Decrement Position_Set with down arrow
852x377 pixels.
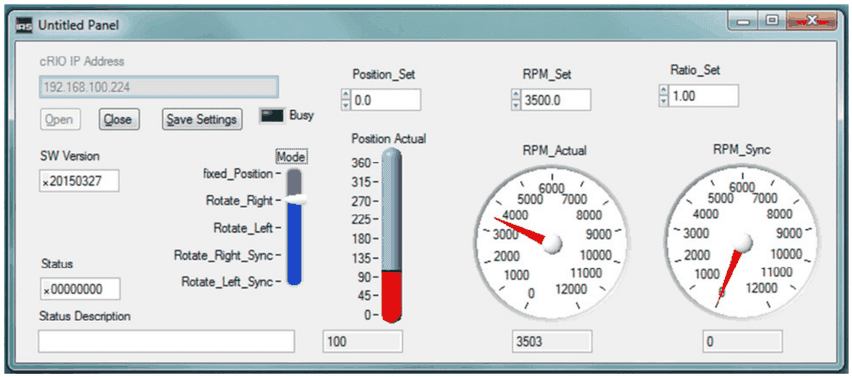(346, 104)
